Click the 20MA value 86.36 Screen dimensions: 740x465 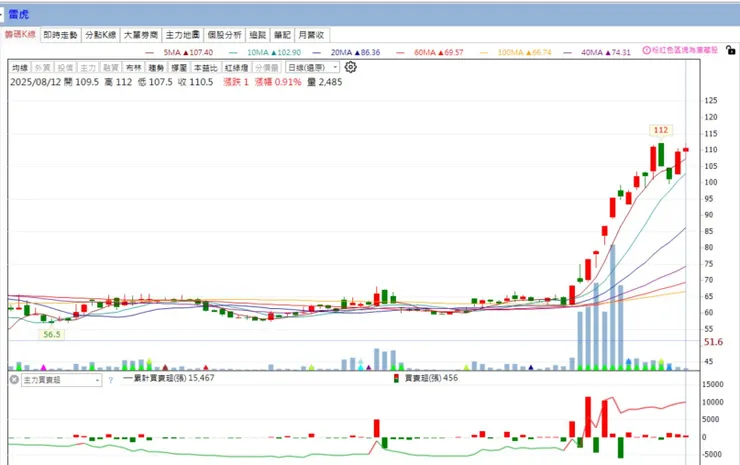click(x=370, y=52)
